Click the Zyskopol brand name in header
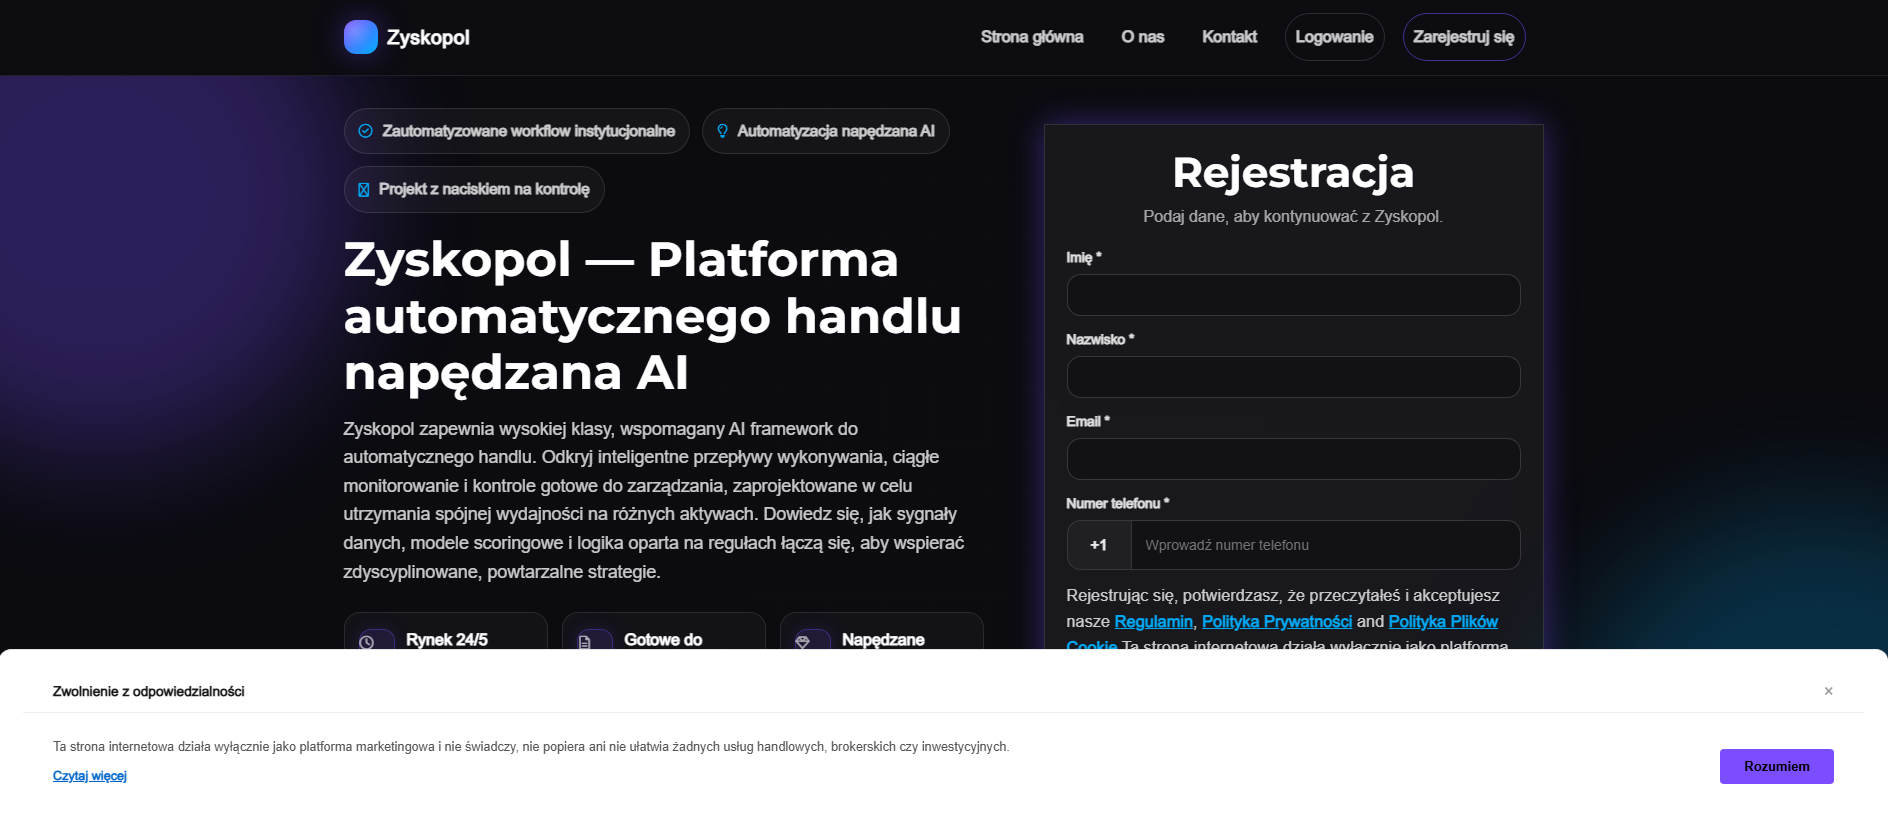Screen dimensions: 1888x818 click(x=428, y=37)
